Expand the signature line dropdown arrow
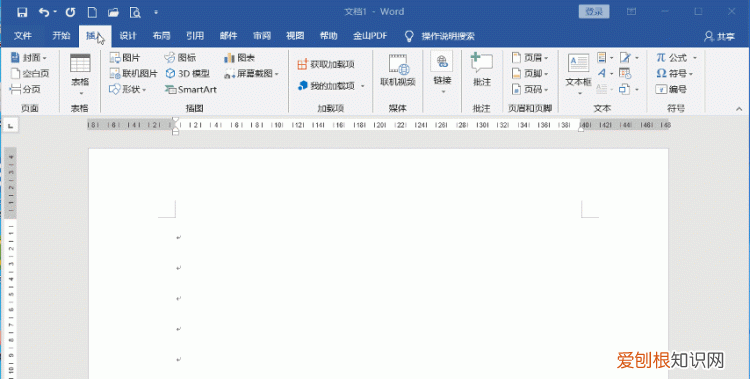This screenshot has height=379, width=750. [637, 58]
